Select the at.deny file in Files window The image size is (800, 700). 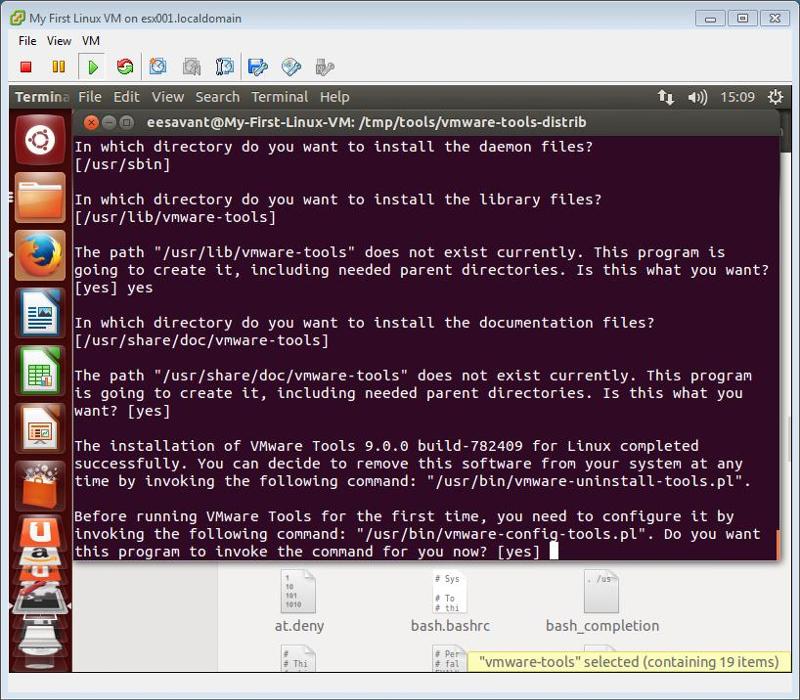(x=299, y=602)
